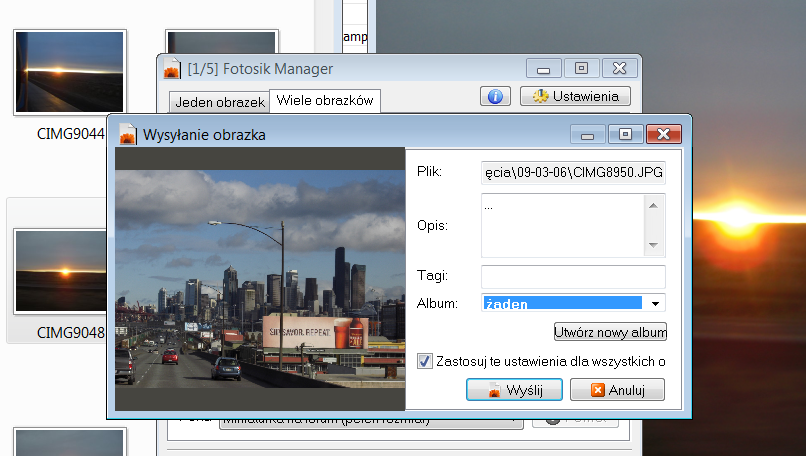This screenshot has height=456, width=806.
Task: Click the Wysyłanie obrazka window icon
Action: [127, 134]
